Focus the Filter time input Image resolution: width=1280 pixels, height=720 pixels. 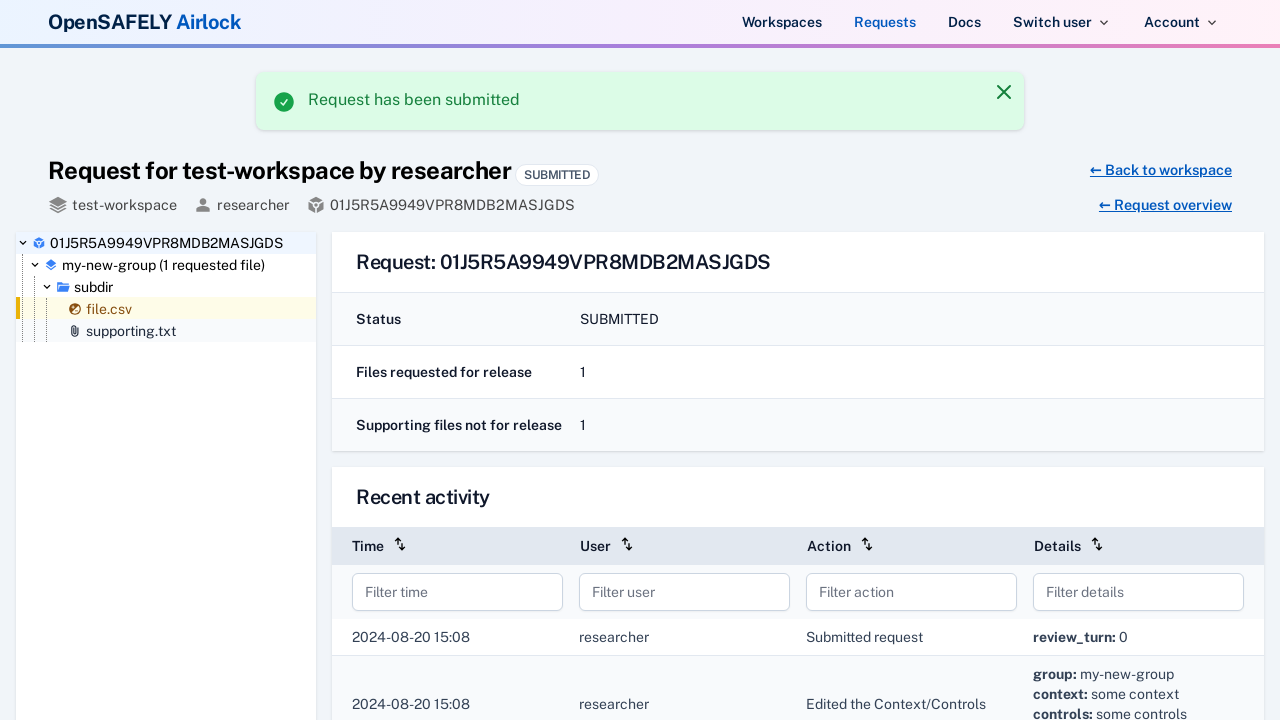[x=457, y=592]
